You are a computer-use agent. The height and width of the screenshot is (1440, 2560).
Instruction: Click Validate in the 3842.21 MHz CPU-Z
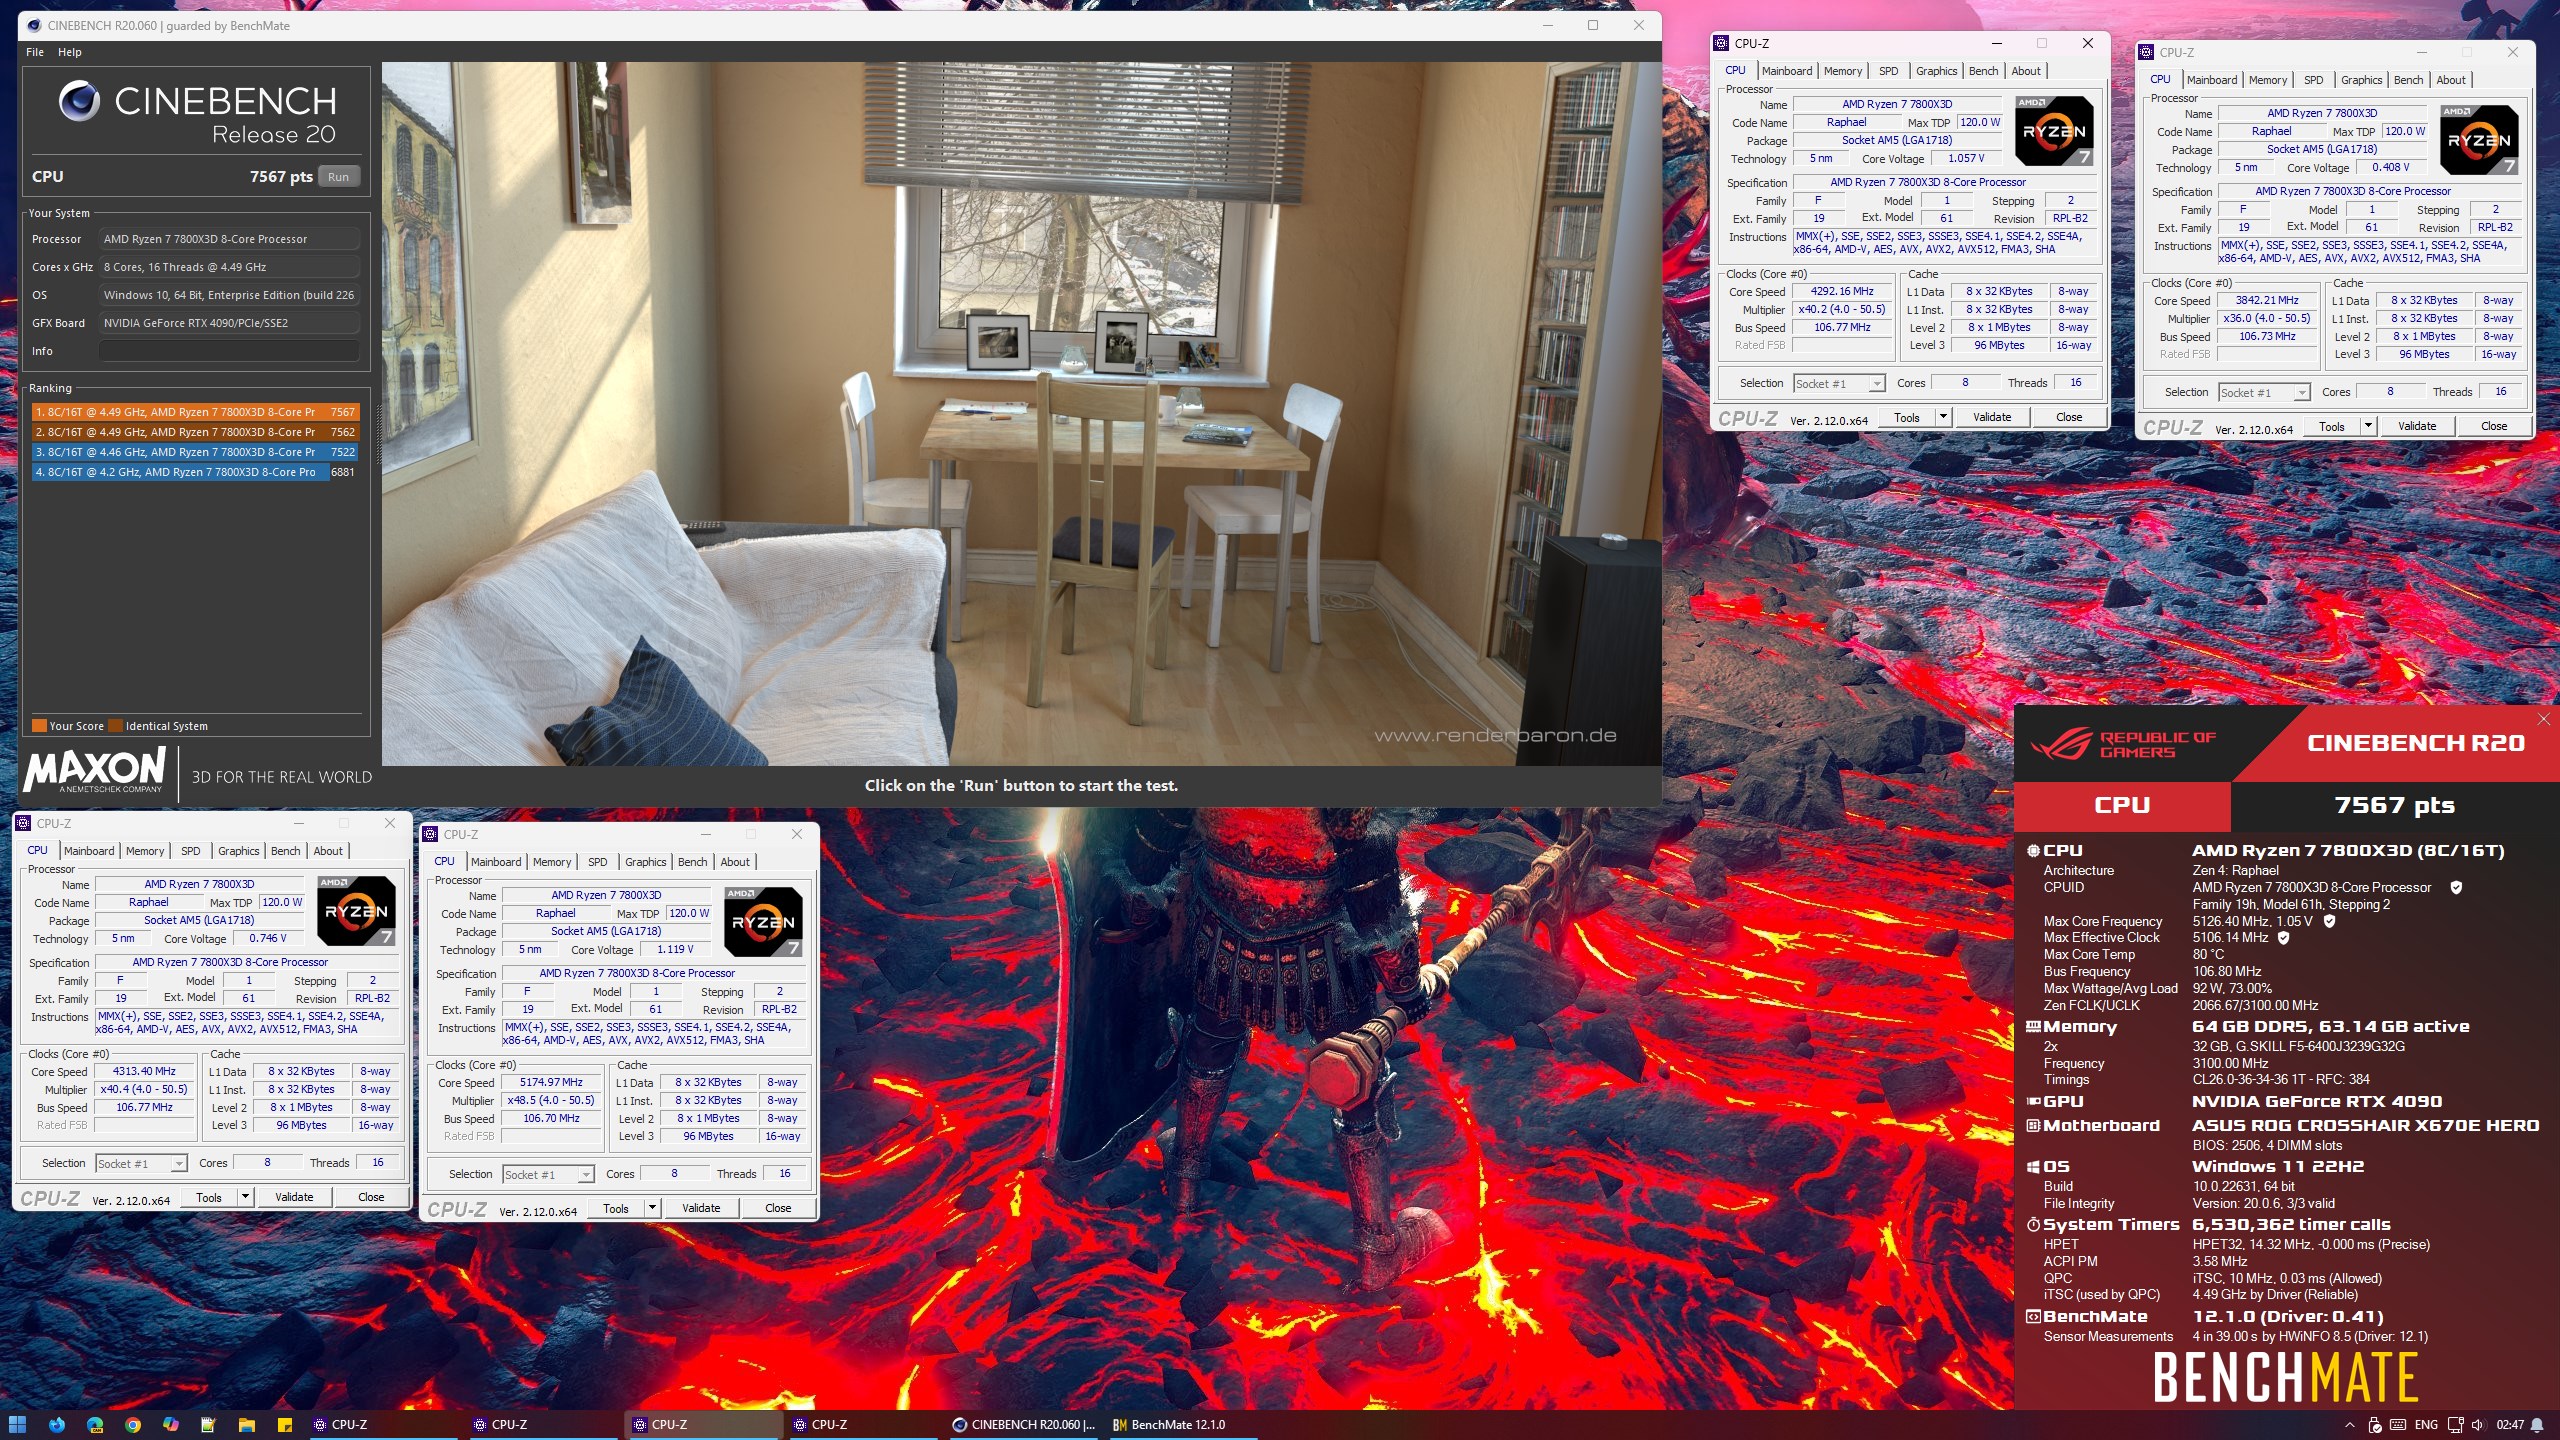[2417, 426]
